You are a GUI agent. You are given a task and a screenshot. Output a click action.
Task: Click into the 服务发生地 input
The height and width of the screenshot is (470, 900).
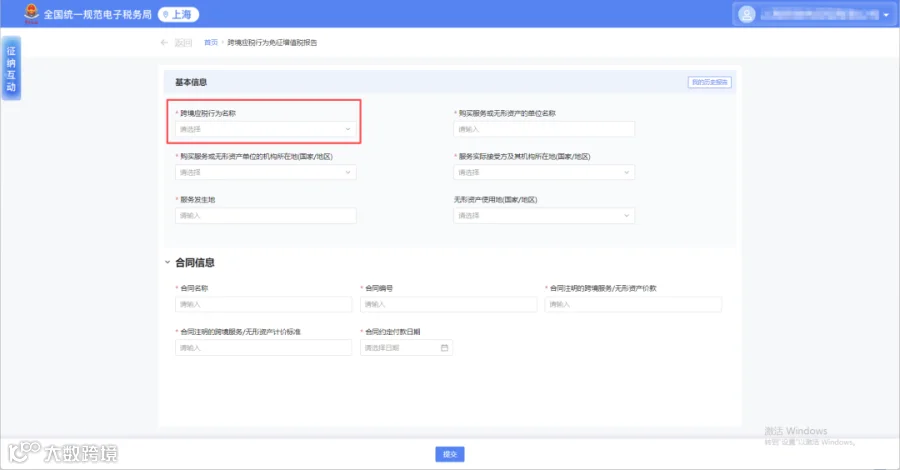pos(265,215)
